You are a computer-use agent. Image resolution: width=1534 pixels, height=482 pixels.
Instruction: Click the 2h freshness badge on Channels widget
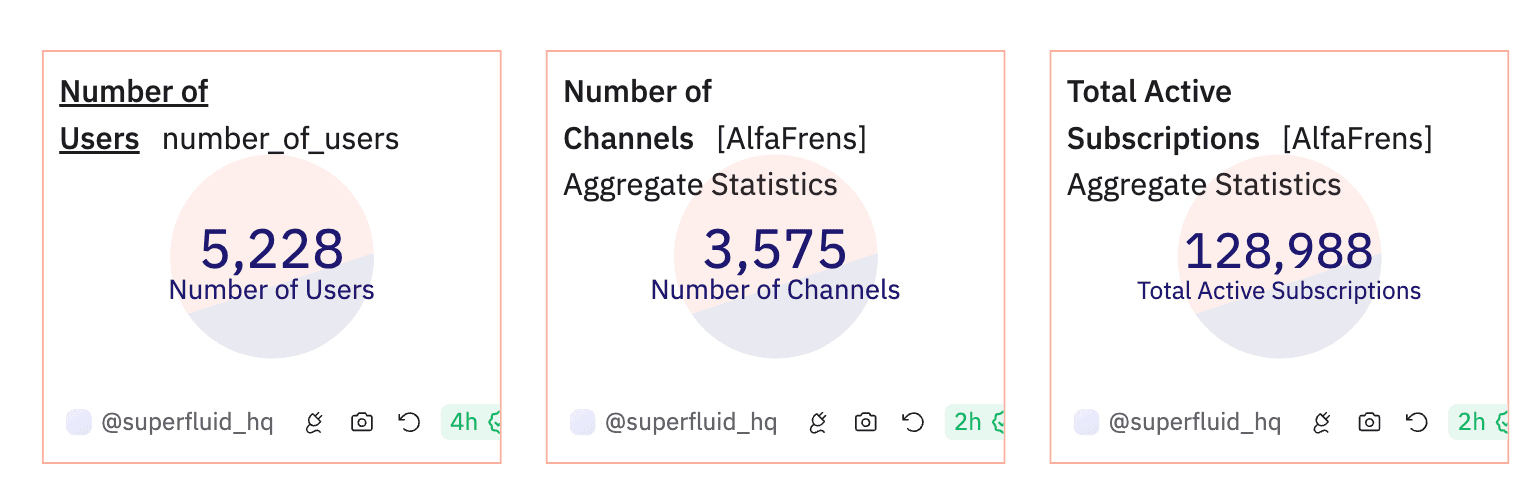click(974, 423)
